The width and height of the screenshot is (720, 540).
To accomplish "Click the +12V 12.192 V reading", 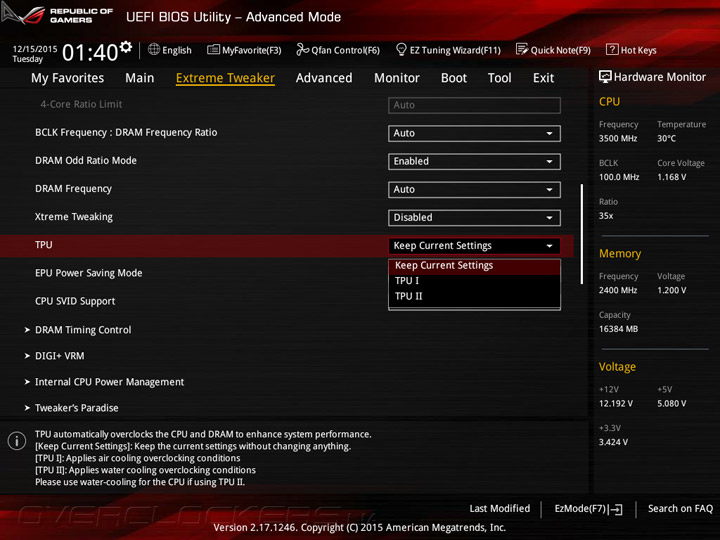I will (x=616, y=404).
